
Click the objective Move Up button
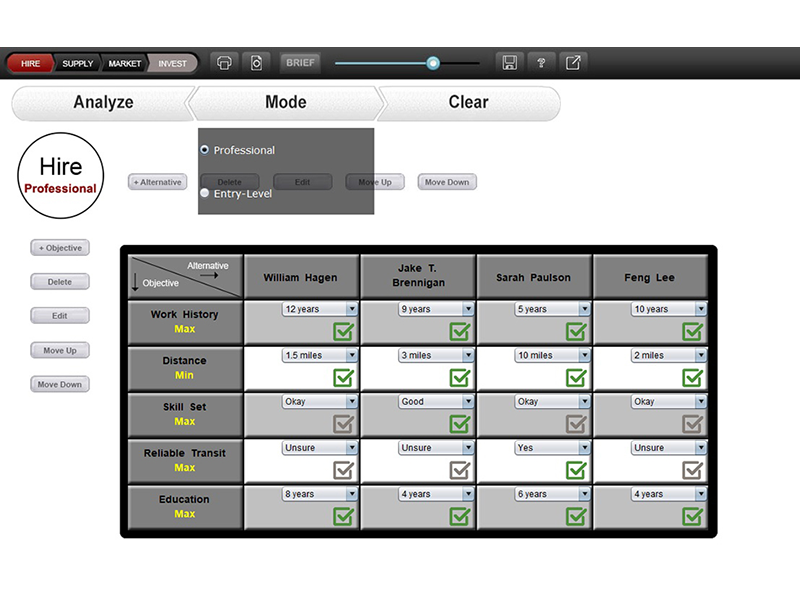(60, 351)
